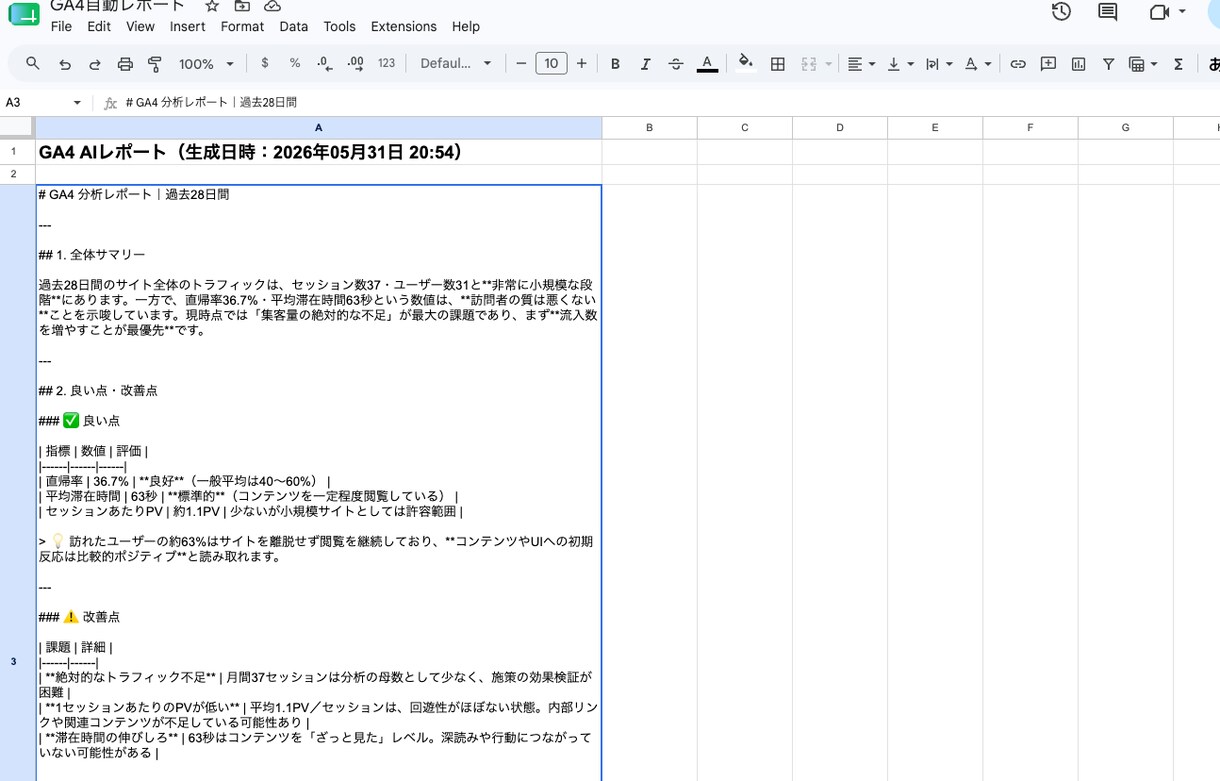
Task: Undo the last action
Action: (x=65, y=64)
